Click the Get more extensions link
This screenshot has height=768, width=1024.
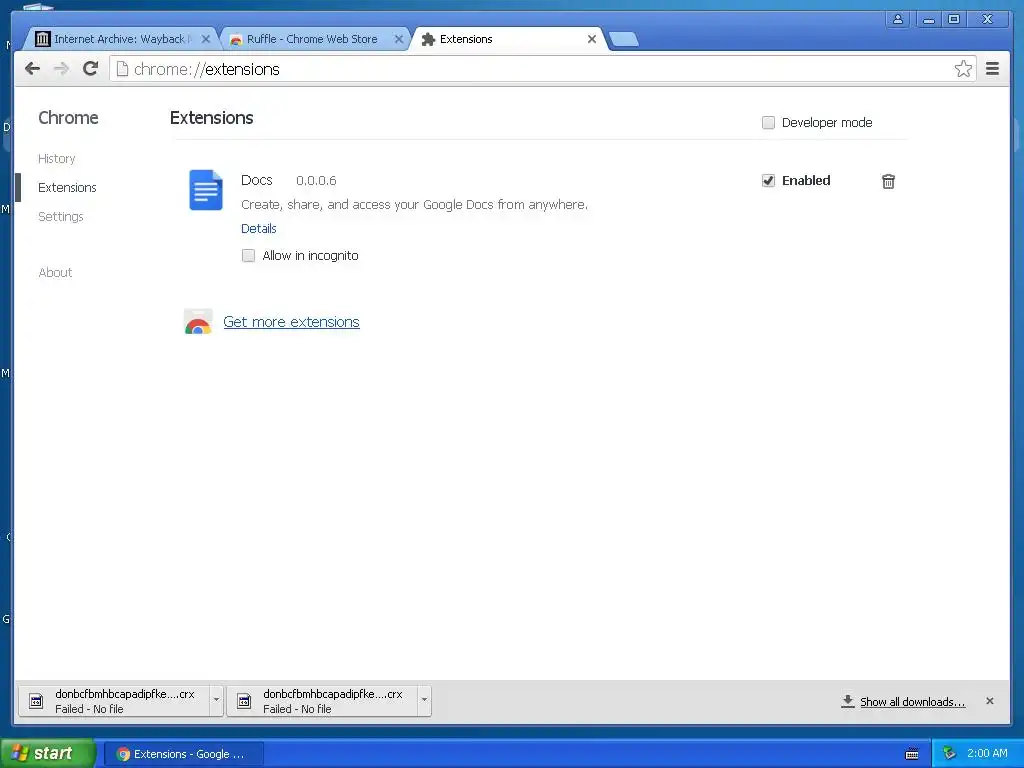[291, 322]
